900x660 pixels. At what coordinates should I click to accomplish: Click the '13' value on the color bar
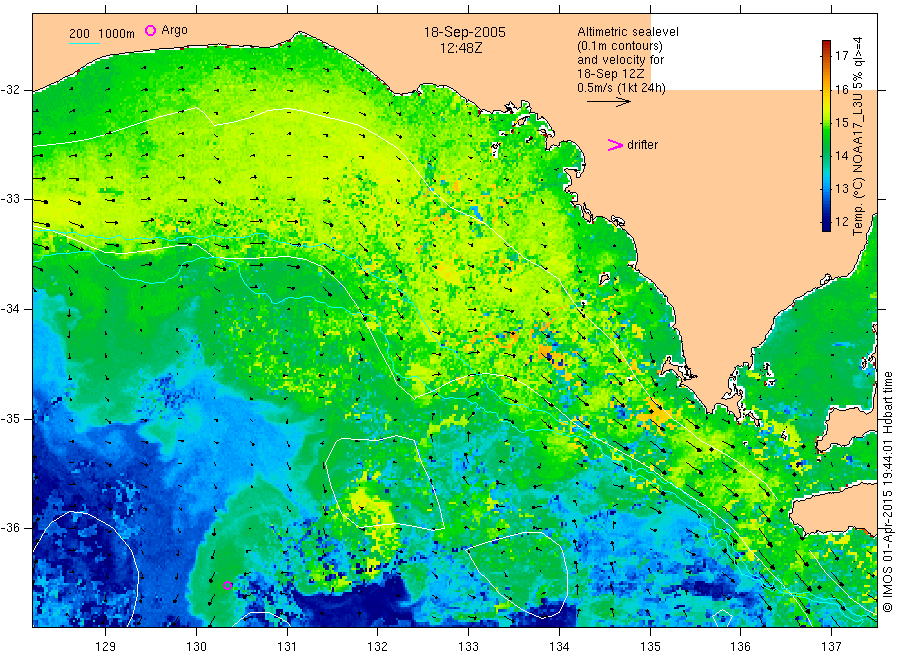point(841,188)
